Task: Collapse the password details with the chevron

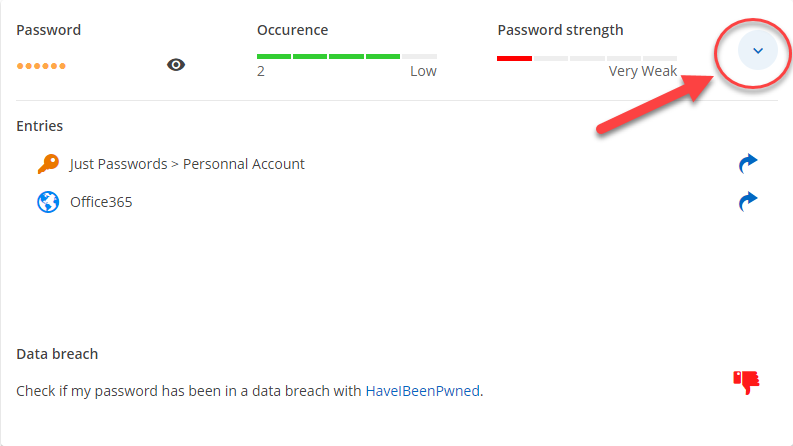Action: pos(757,50)
